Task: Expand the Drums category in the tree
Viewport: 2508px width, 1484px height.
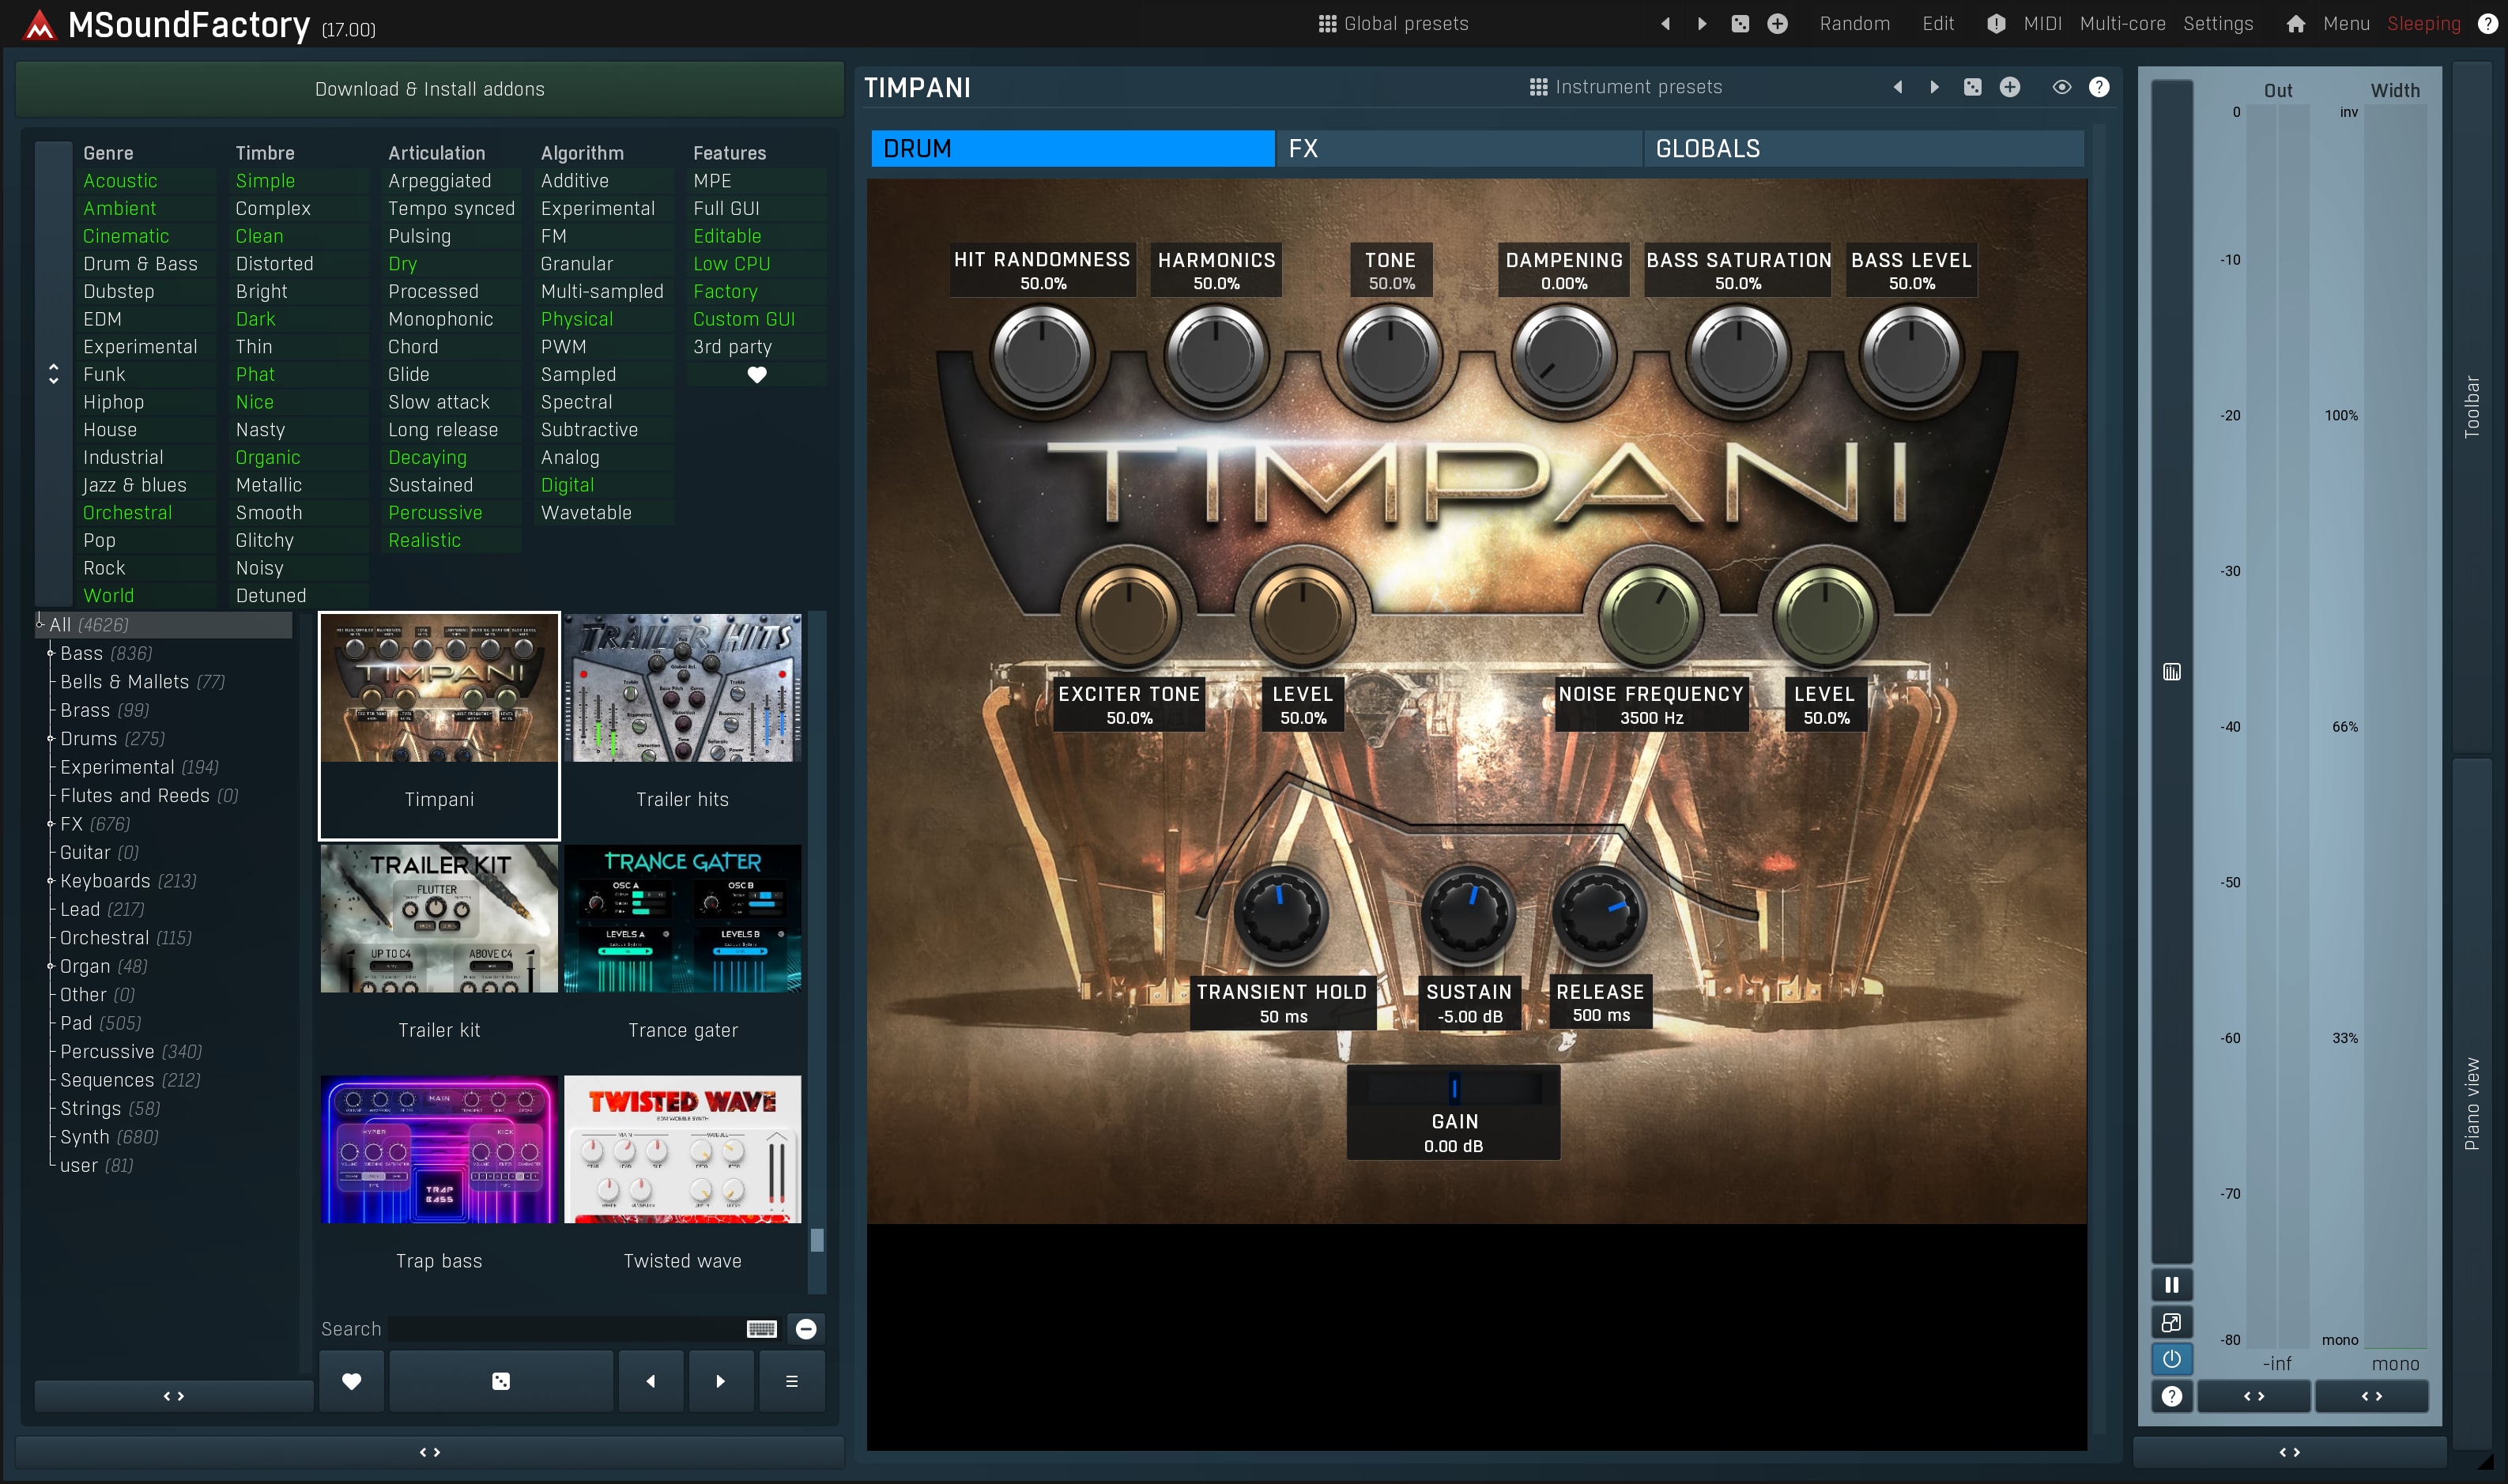Action: (51, 739)
